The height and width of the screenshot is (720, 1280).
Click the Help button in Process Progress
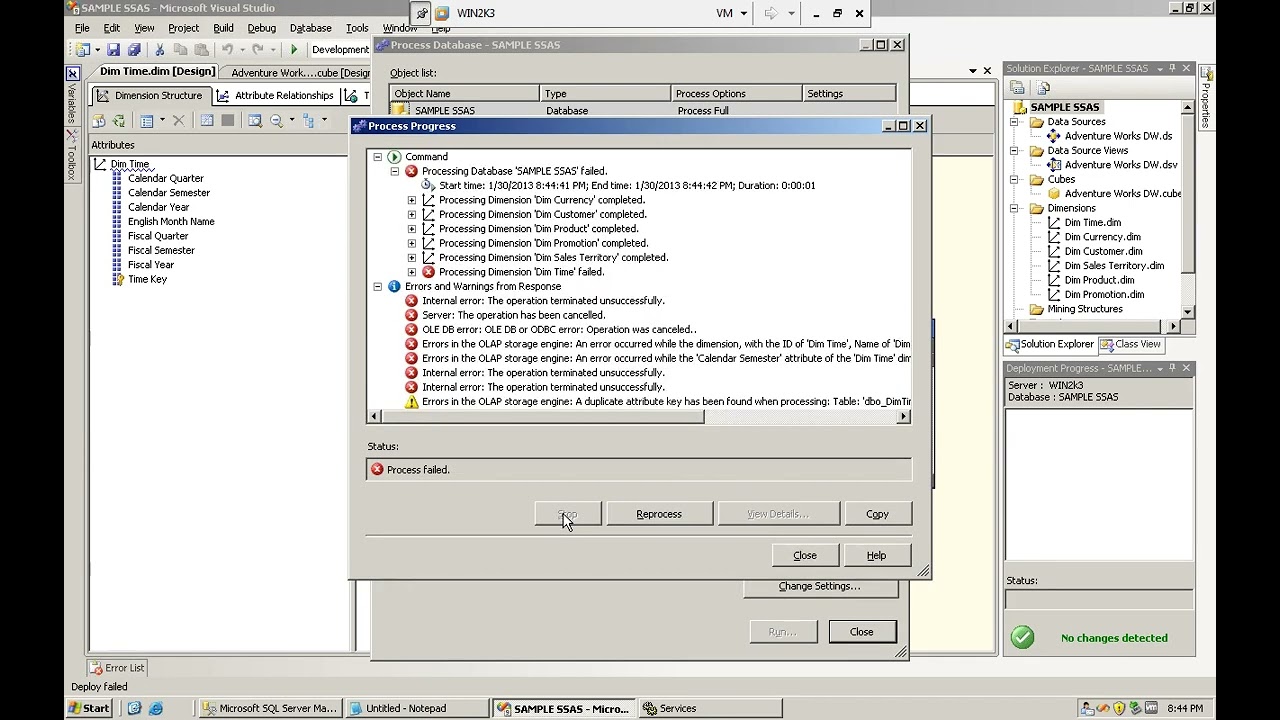click(x=876, y=556)
